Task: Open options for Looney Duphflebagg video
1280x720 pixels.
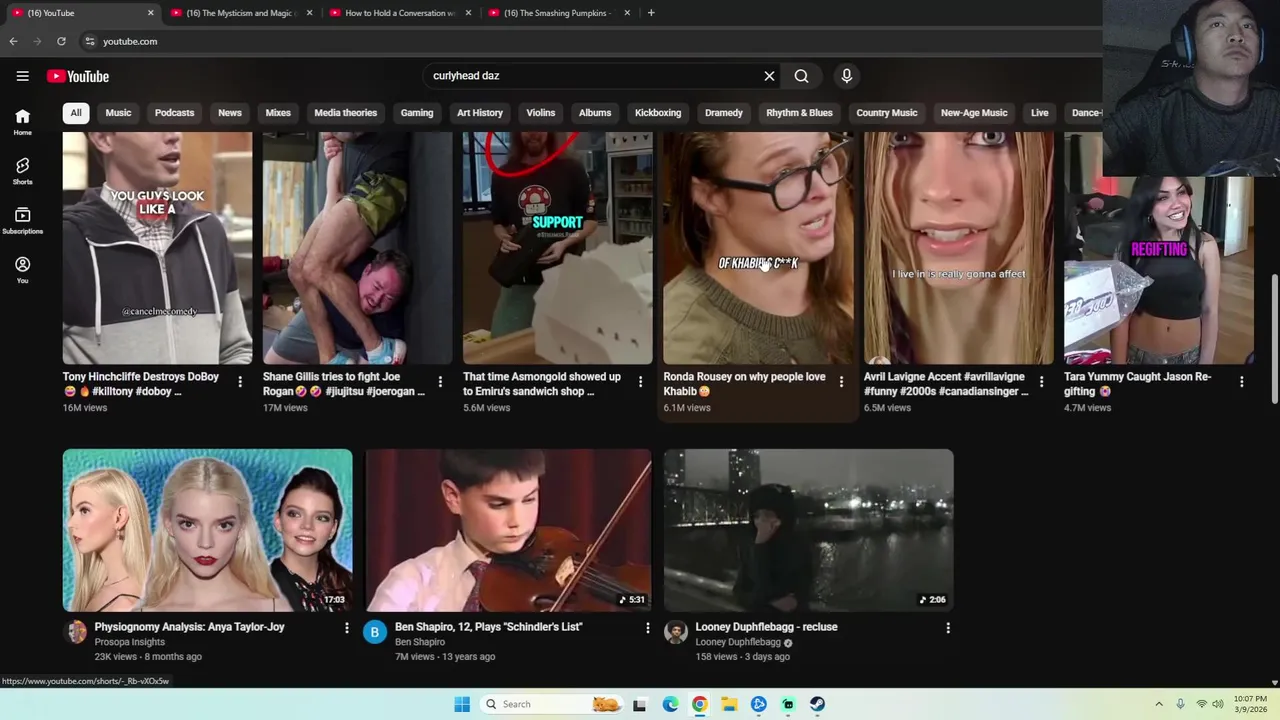Action: (948, 628)
